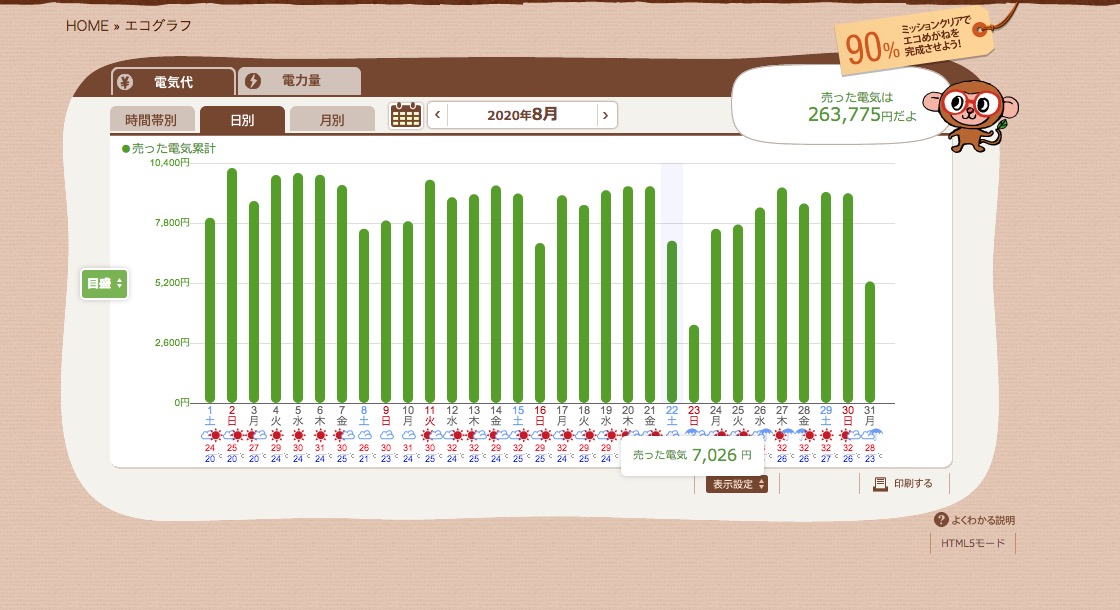Image resolution: width=1120 pixels, height=610 pixels.
Task: Click date label 30 日
Action: (848, 416)
